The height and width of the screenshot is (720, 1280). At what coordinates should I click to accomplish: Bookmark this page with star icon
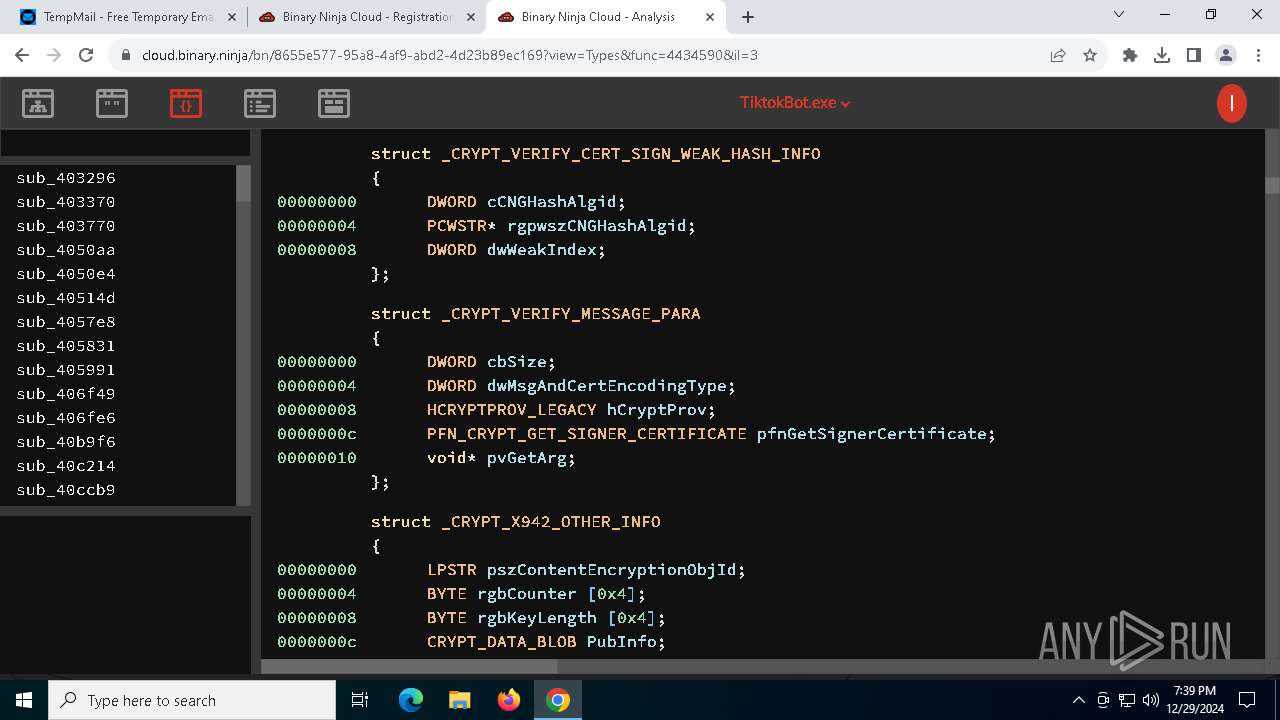click(x=1090, y=56)
